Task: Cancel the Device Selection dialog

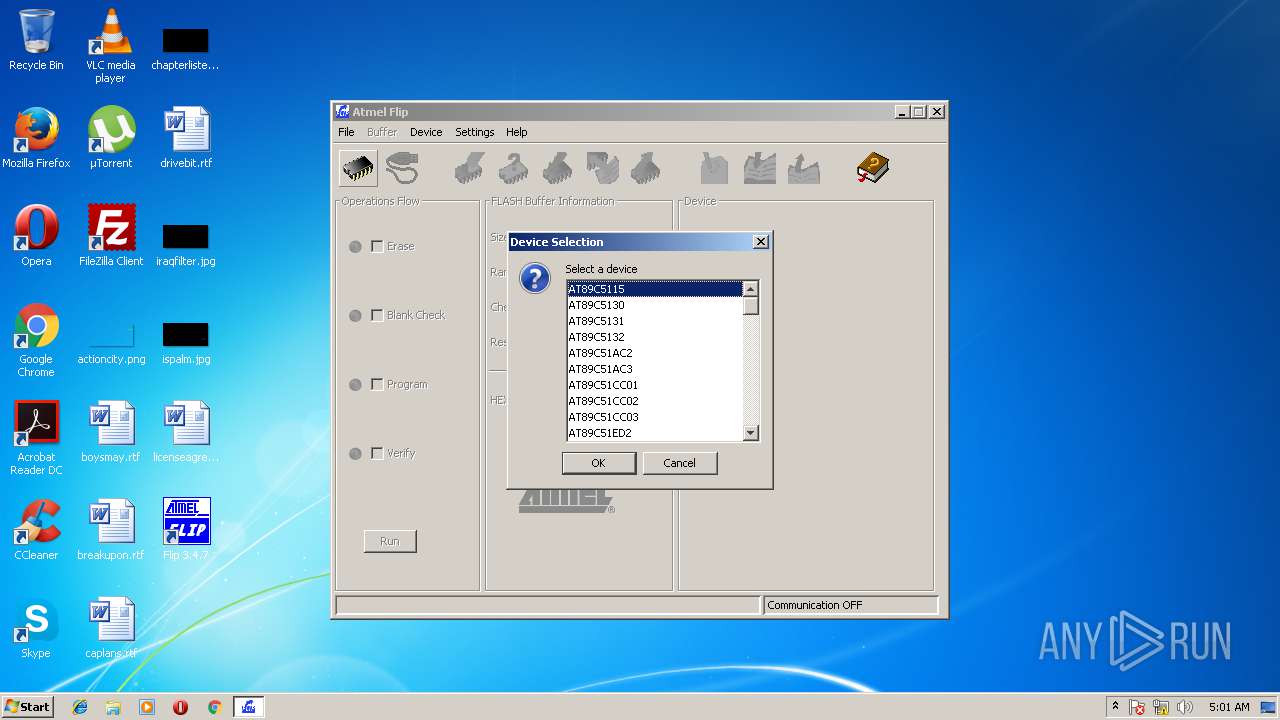Action: pos(679,463)
